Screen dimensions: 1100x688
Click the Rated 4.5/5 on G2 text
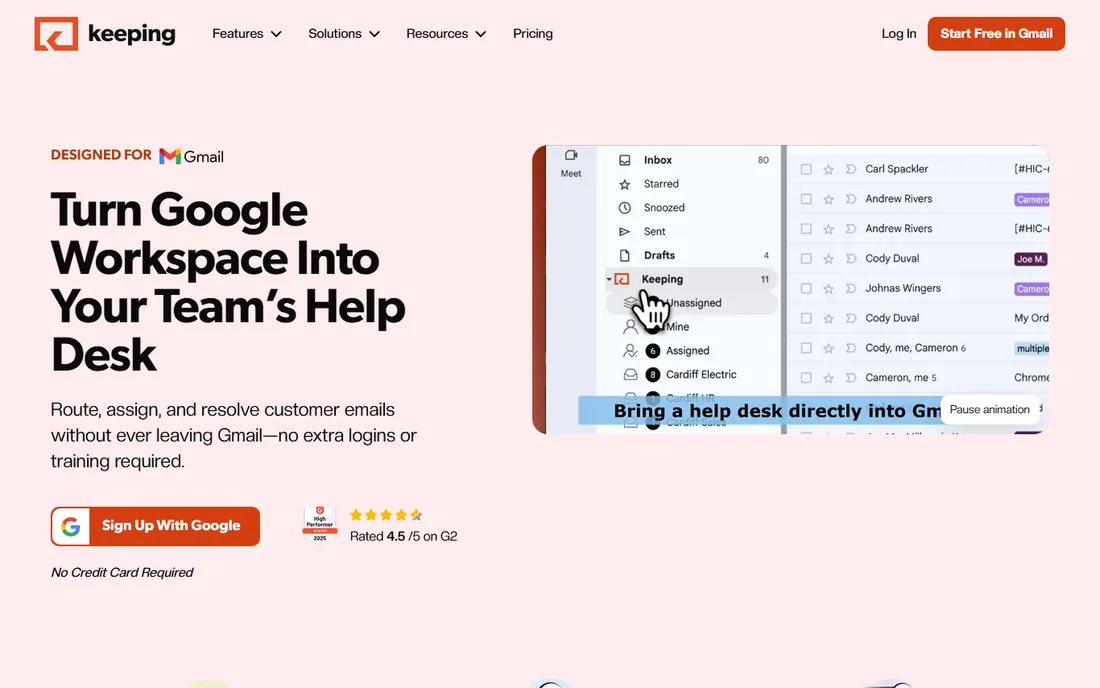pos(403,537)
